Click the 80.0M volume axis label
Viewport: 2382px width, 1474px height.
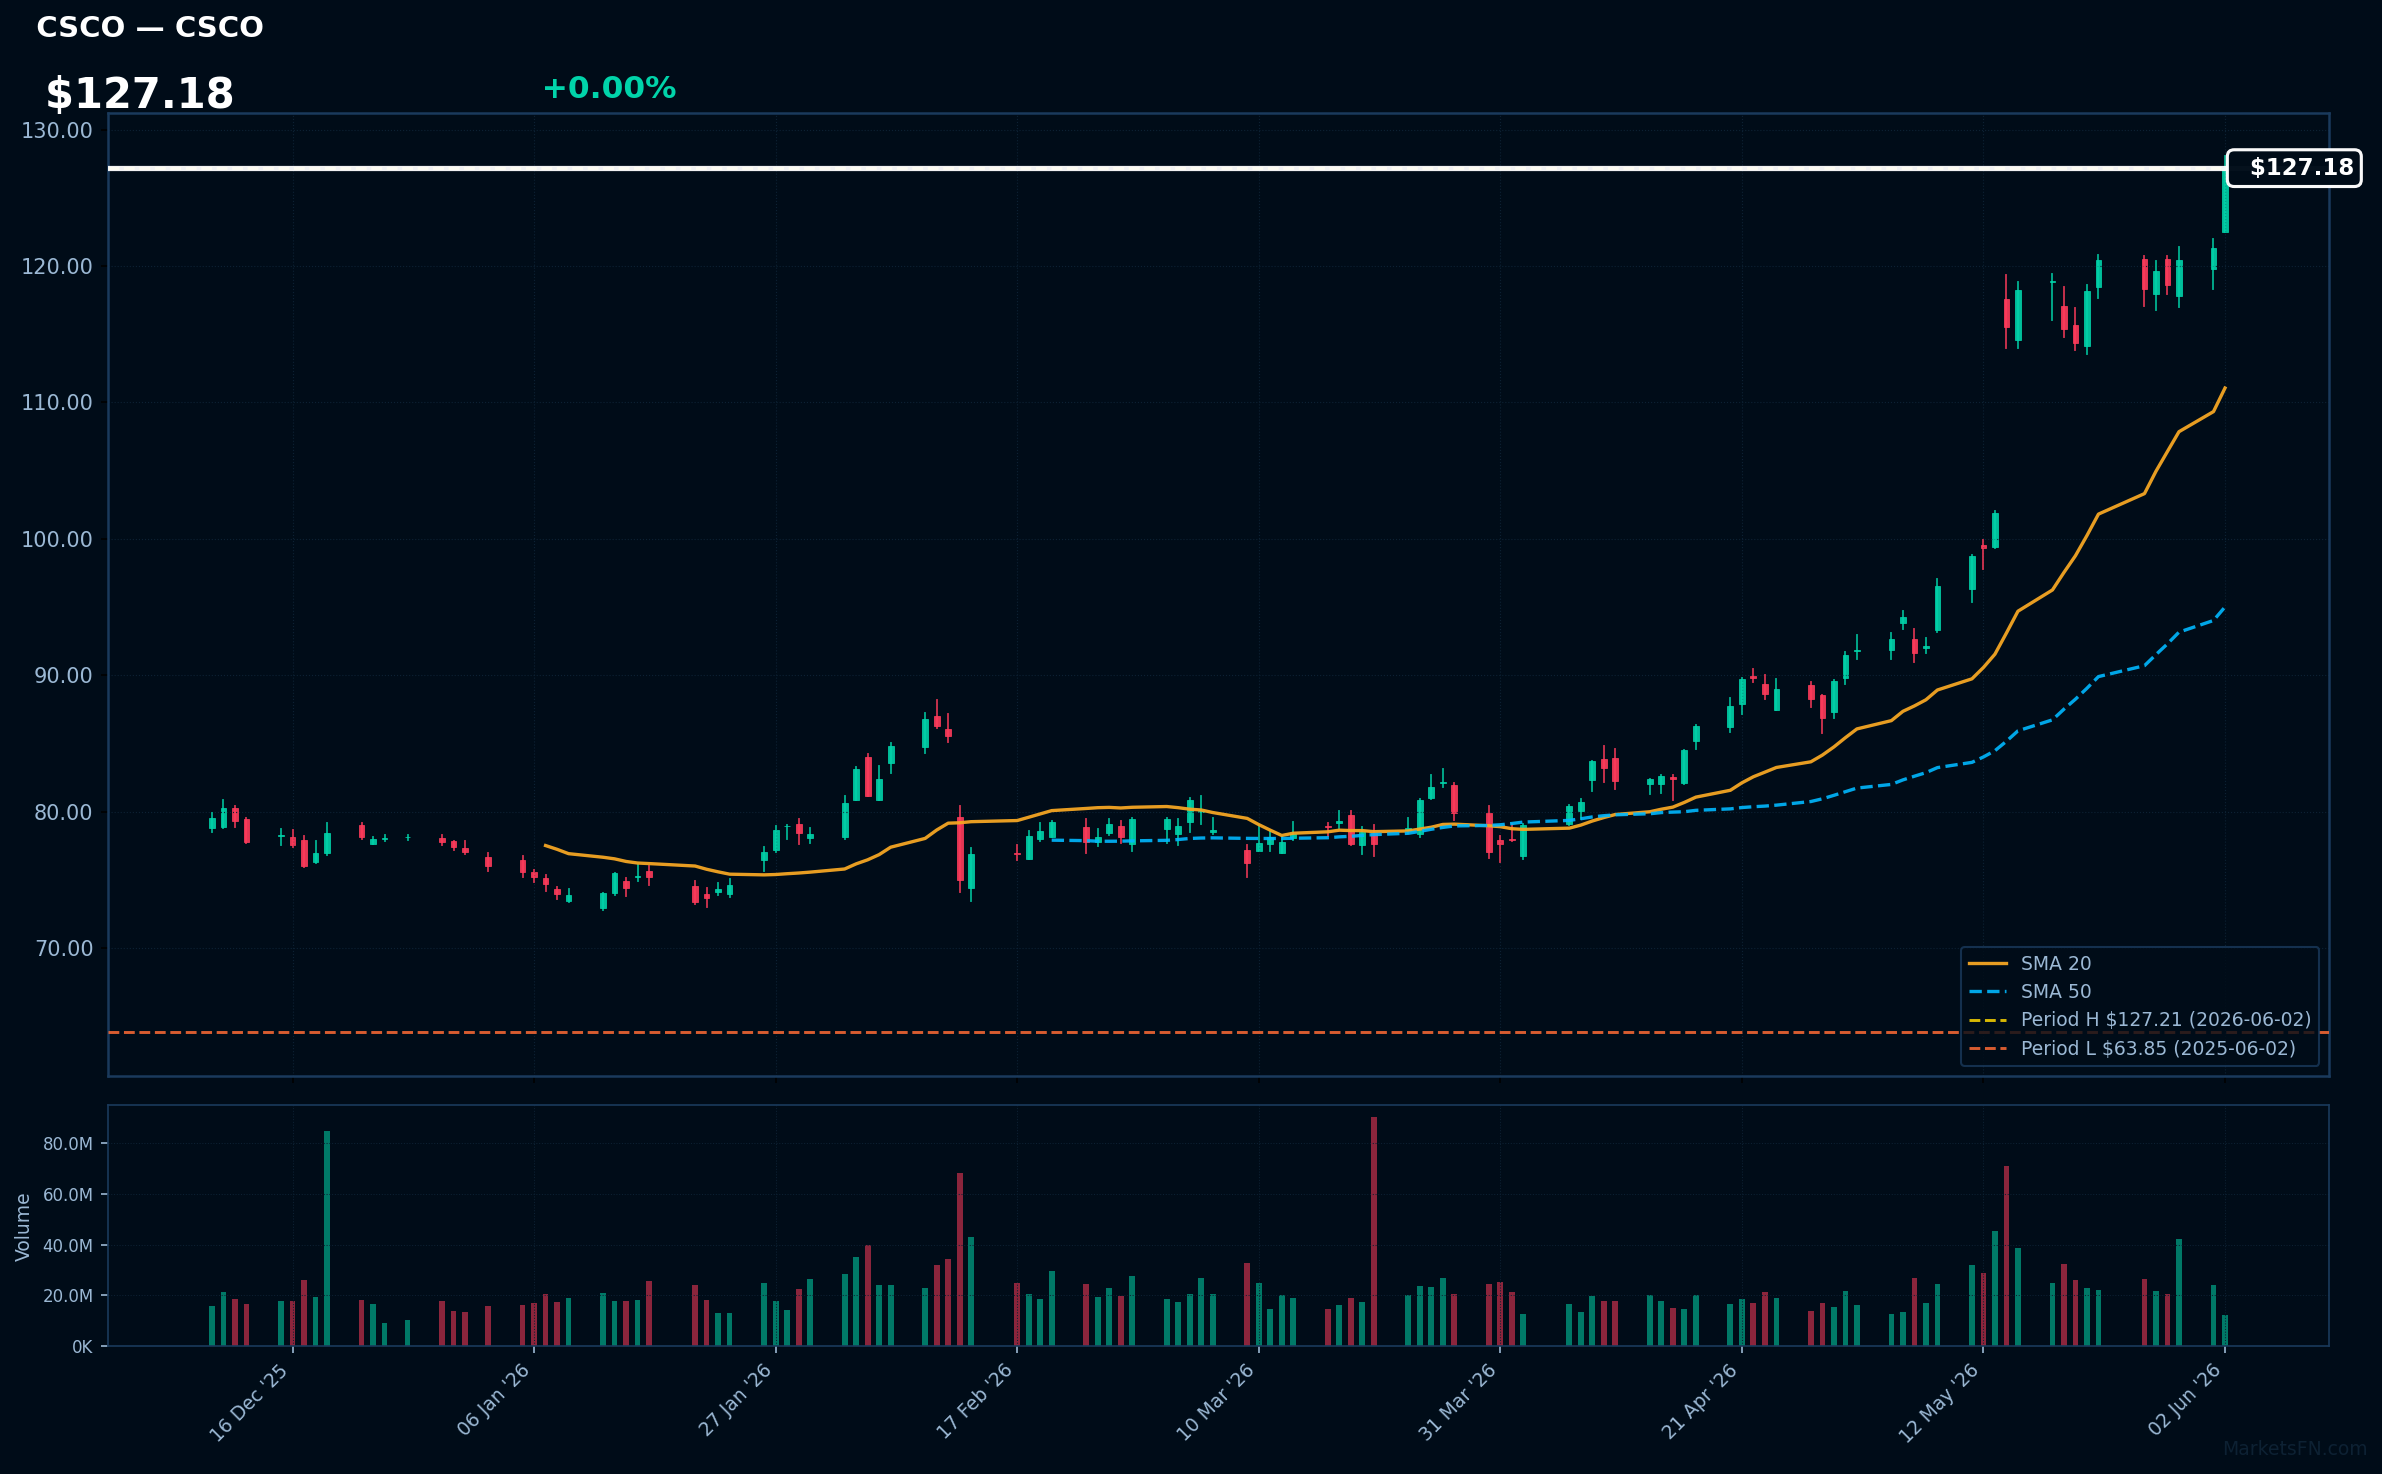[x=68, y=1144]
